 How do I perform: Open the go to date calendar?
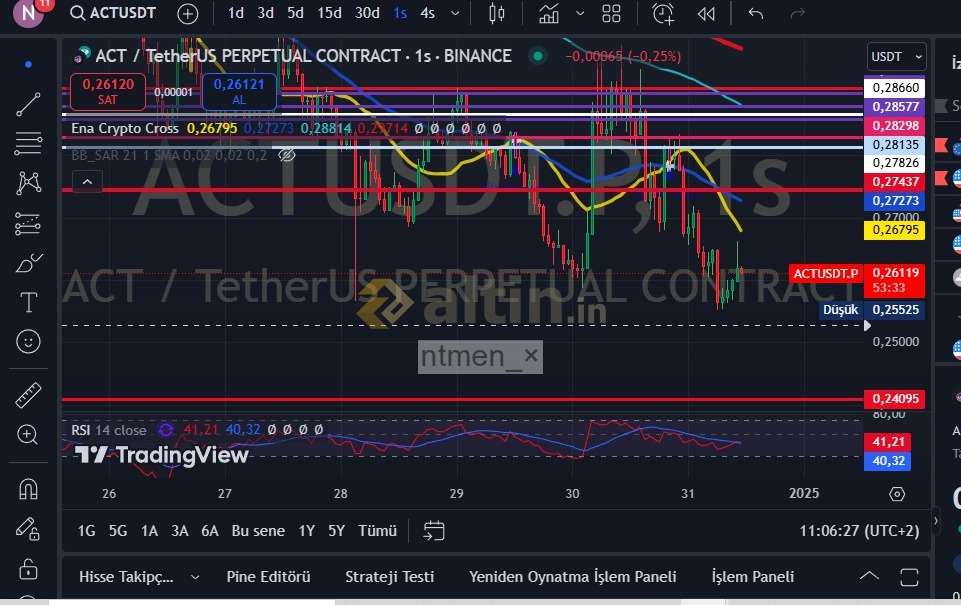434,531
